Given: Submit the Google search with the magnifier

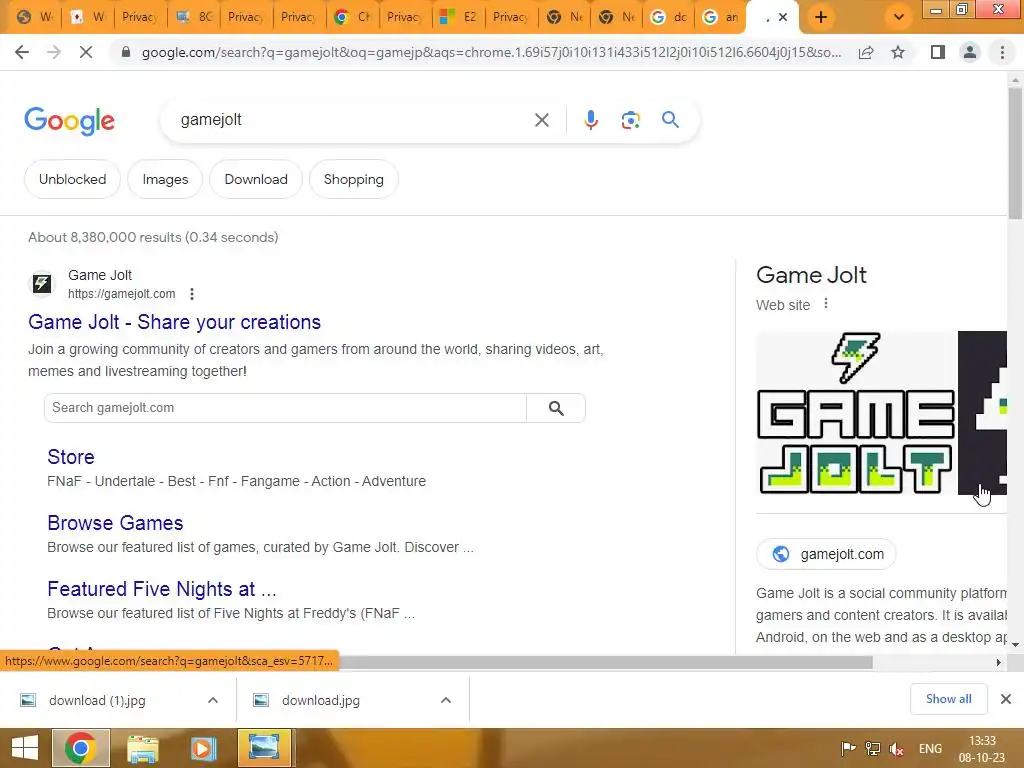Looking at the screenshot, I should click(670, 120).
